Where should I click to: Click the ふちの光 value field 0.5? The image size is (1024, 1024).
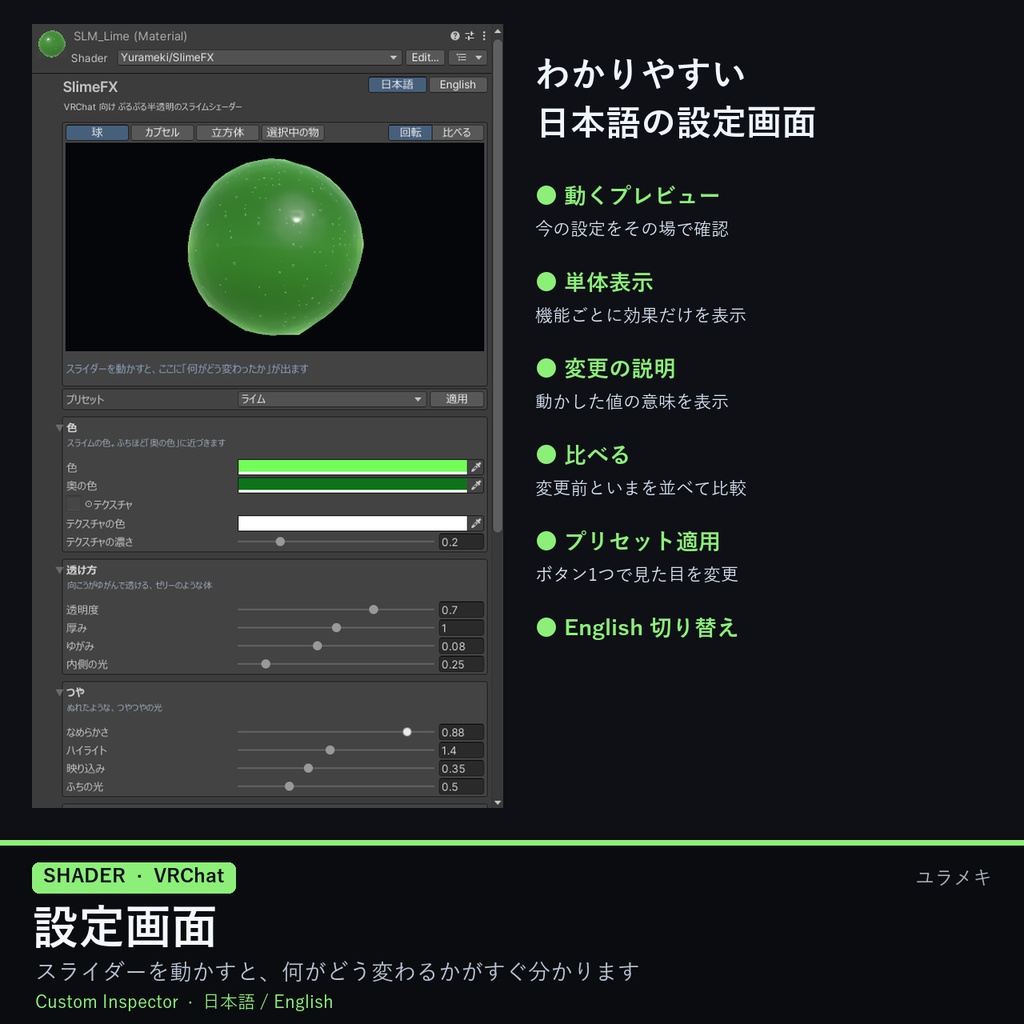pos(461,787)
